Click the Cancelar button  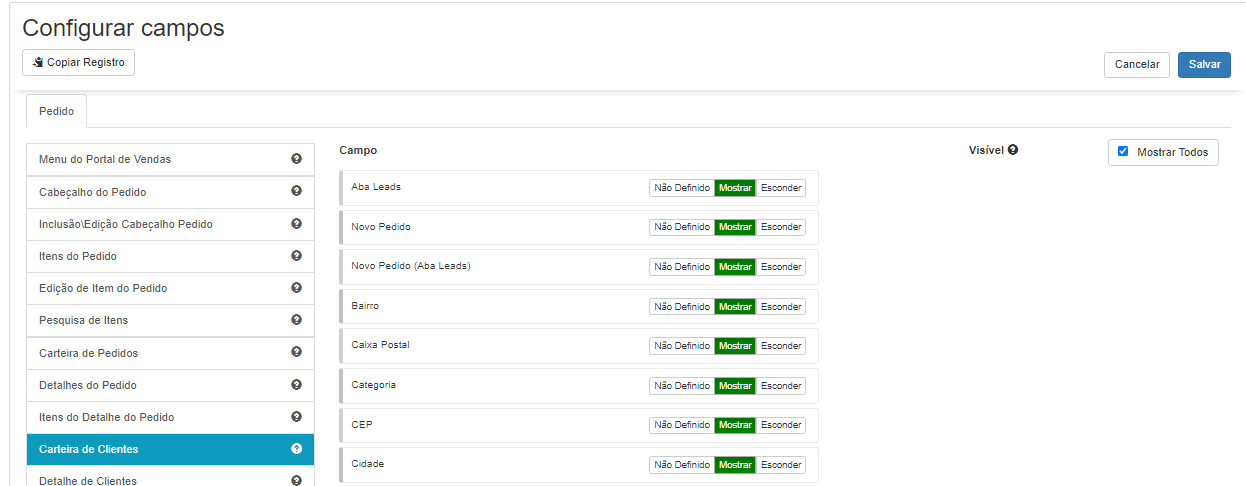pyautogui.click(x=1136, y=64)
